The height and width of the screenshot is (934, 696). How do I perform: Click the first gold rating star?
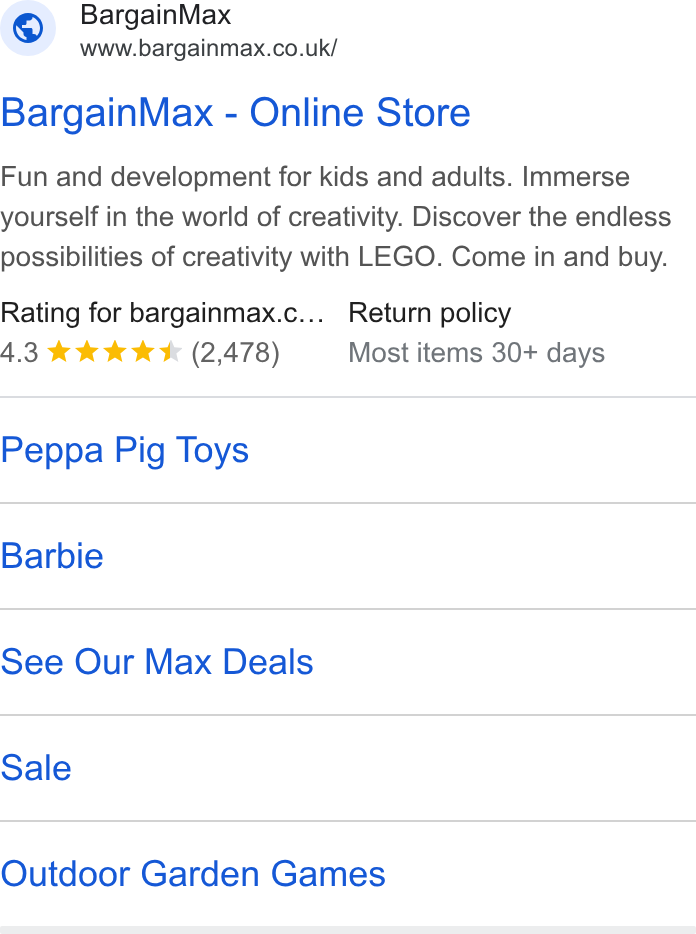point(59,351)
